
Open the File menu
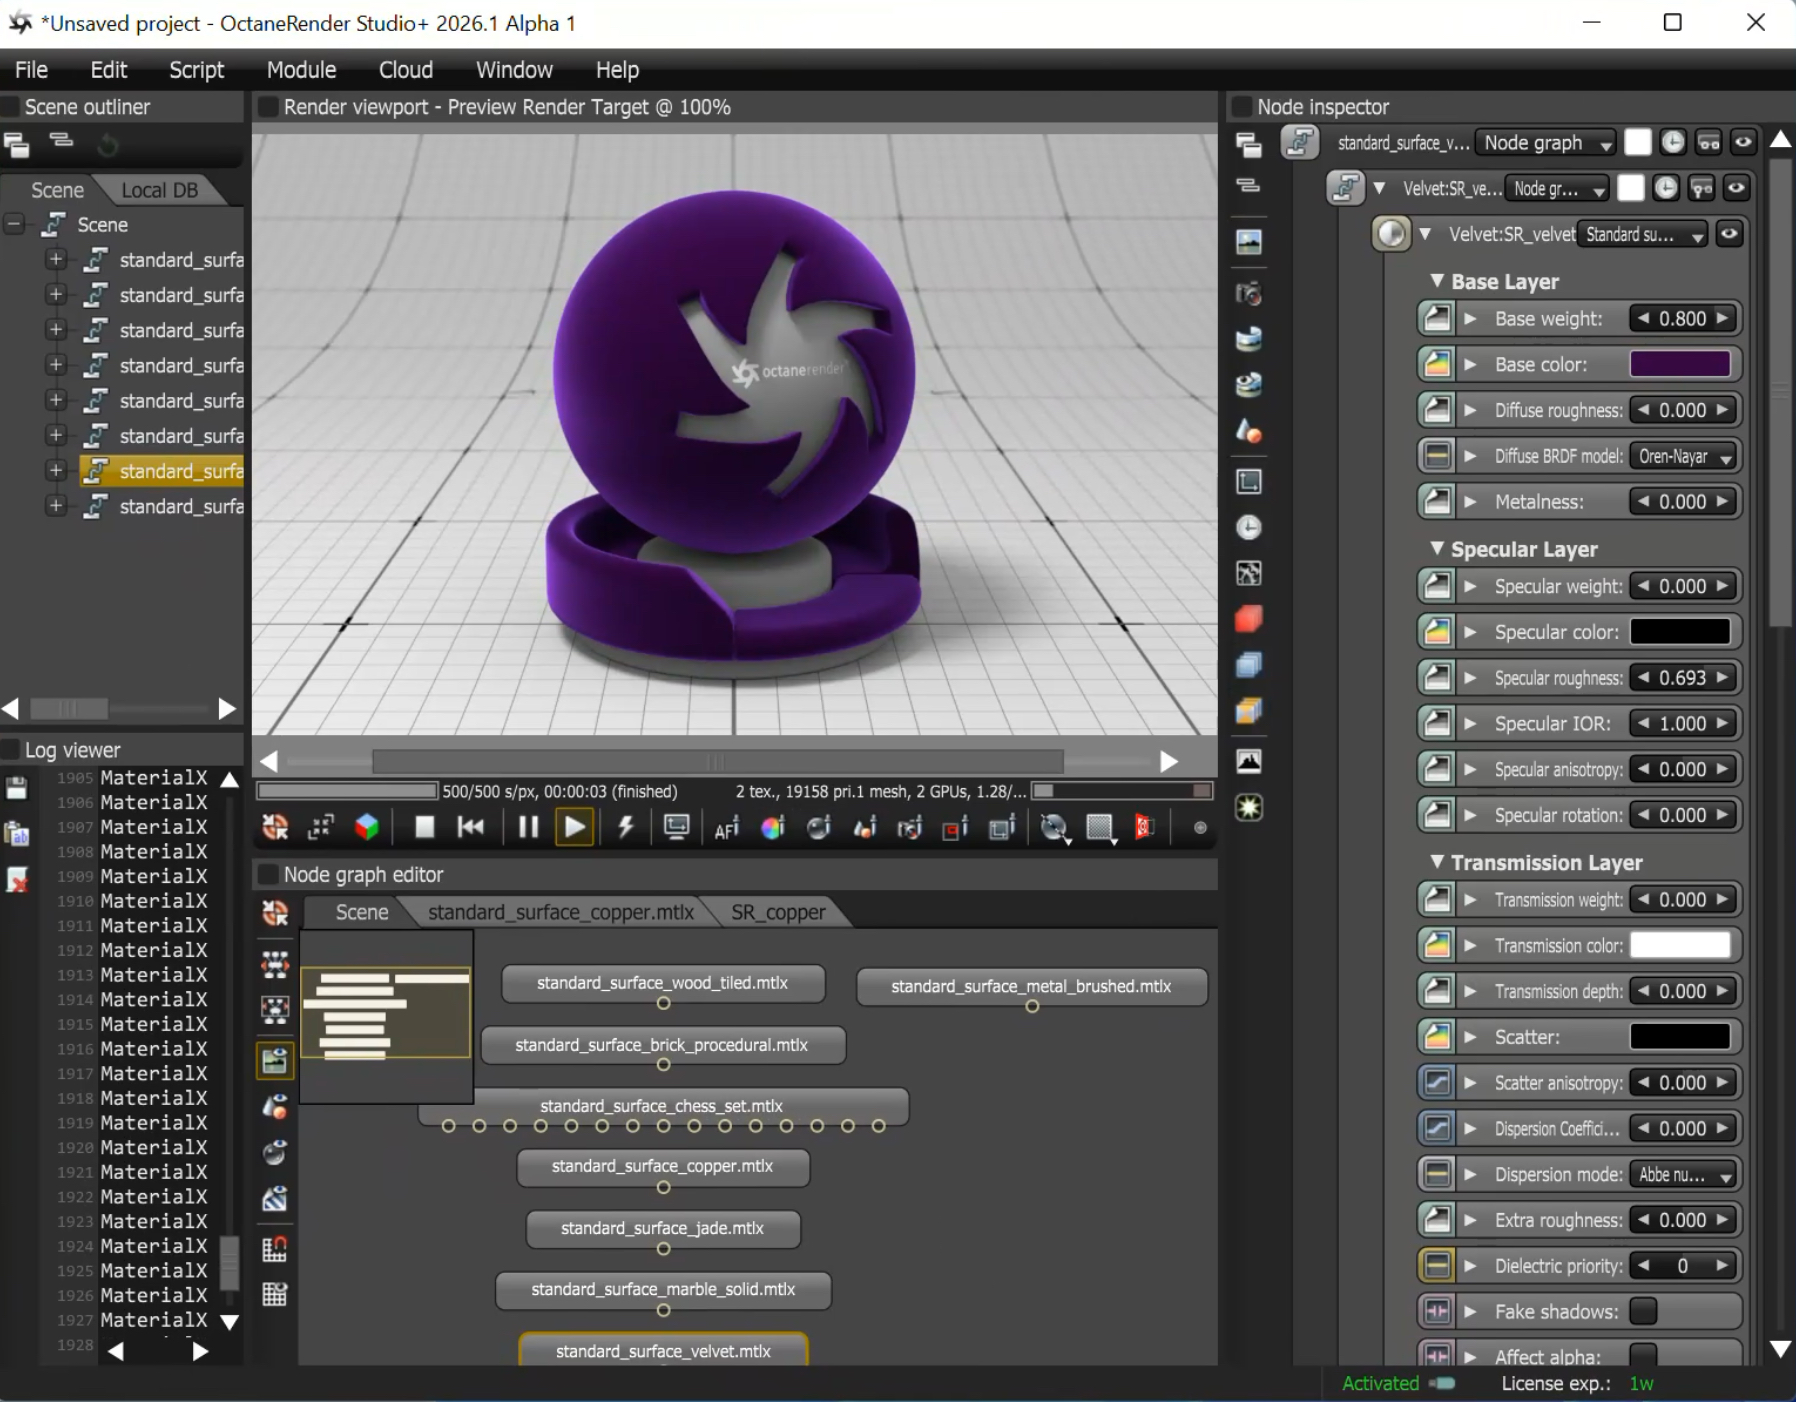click(x=31, y=70)
